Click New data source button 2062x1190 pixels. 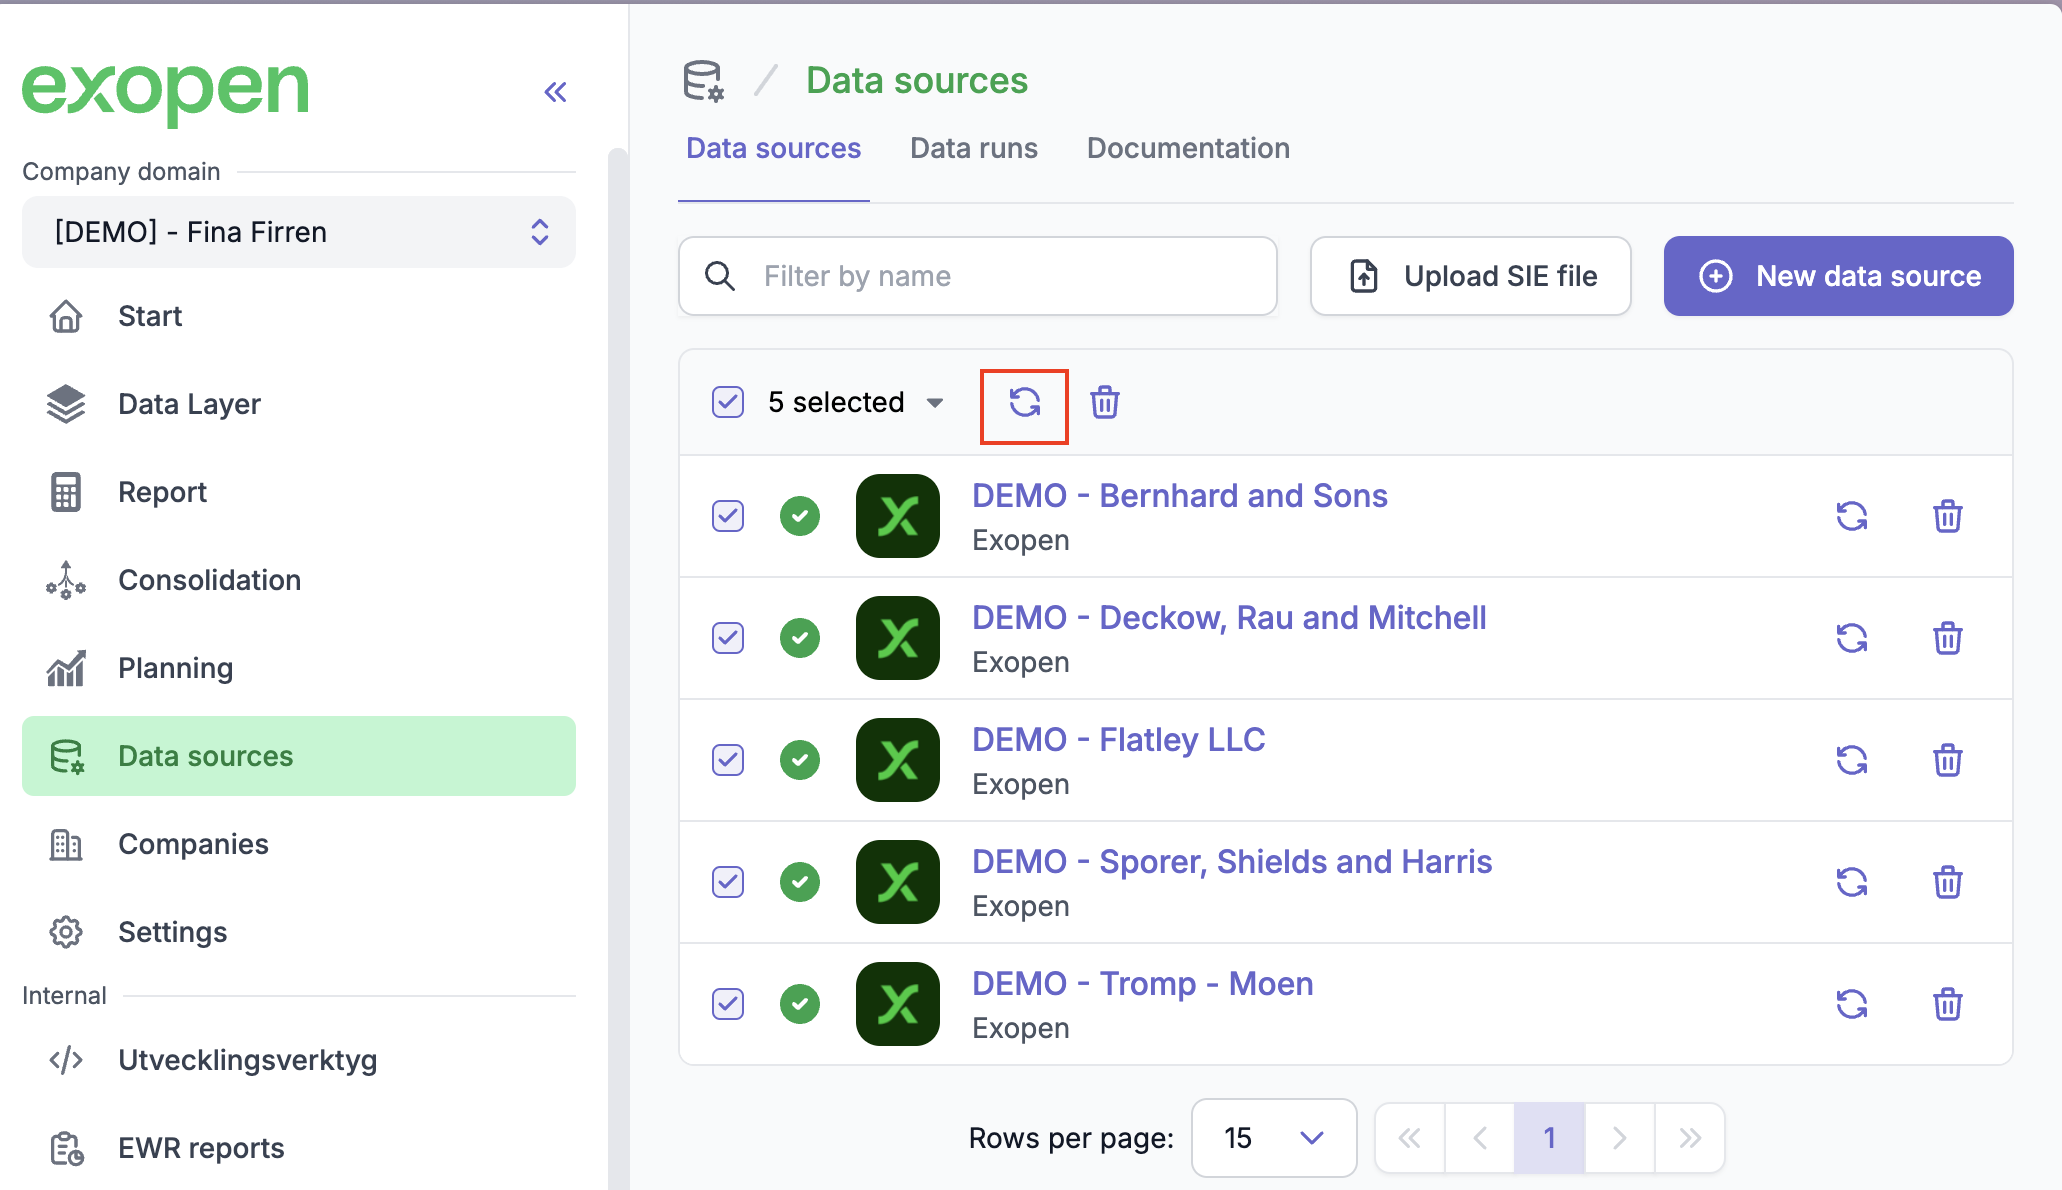click(1838, 276)
